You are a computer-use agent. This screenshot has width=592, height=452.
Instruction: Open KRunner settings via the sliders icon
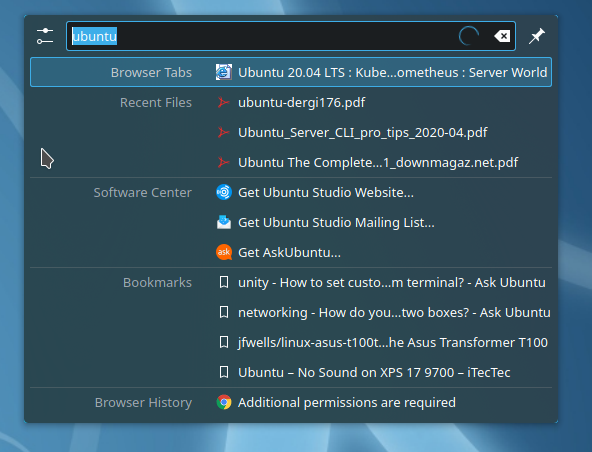click(x=45, y=36)
